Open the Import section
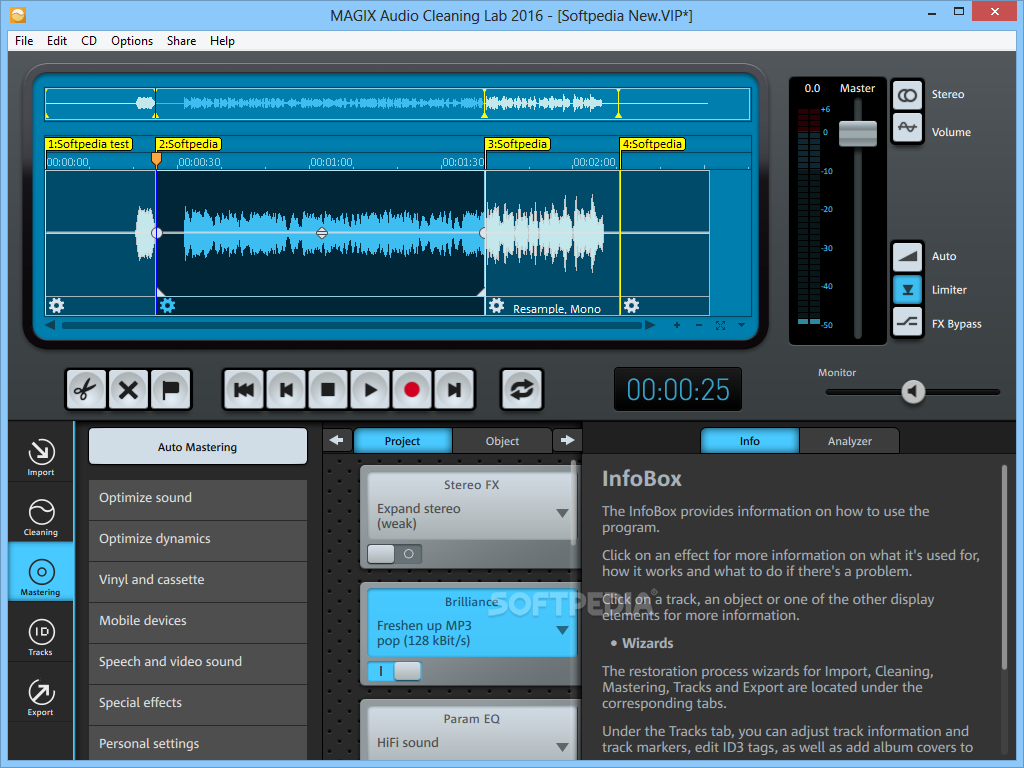1024x768 pixels. click(40, 456)
